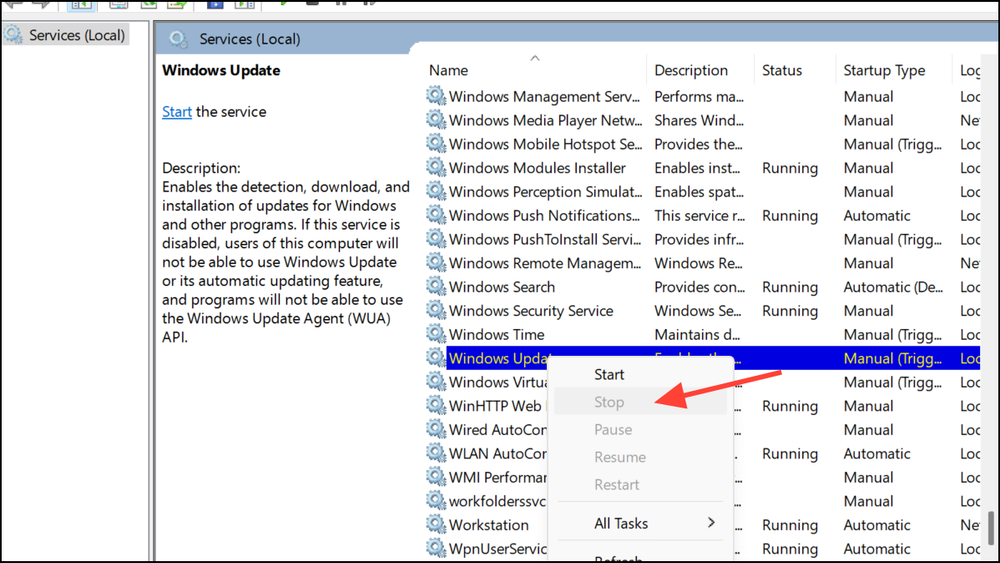This screenshot has height=563, width=1000.
Task: Sort services by the Startup Type column header
Action: coord(884,70)
